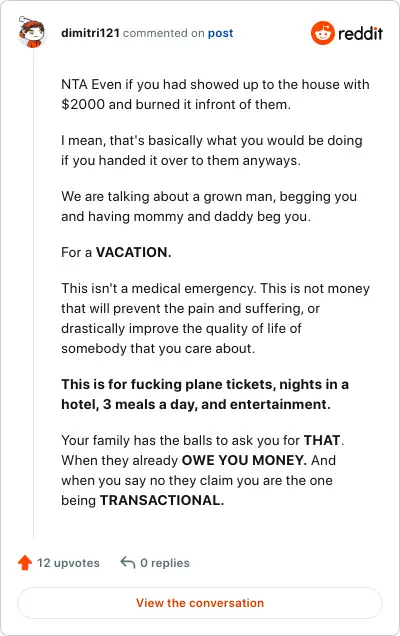
Task: Click the paragraph starting "NTA Even if"
Action: (x=215, y=94)
